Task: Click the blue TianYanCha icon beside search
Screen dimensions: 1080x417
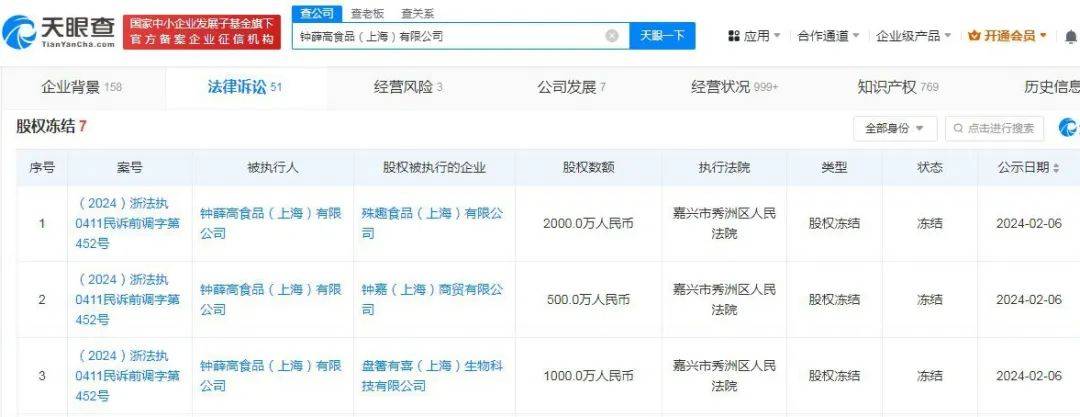Action: click(x=1068, y=128)
